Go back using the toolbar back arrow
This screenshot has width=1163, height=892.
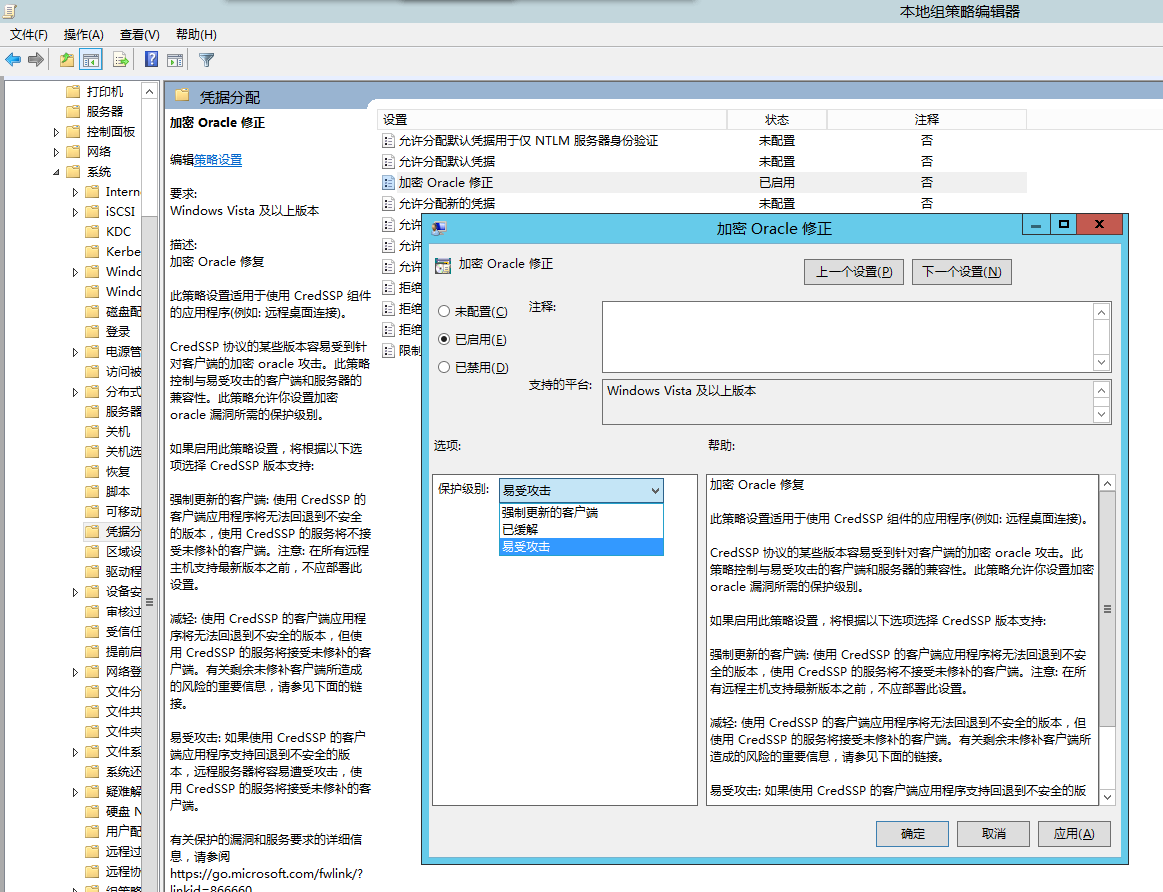[x=13, y=59]
